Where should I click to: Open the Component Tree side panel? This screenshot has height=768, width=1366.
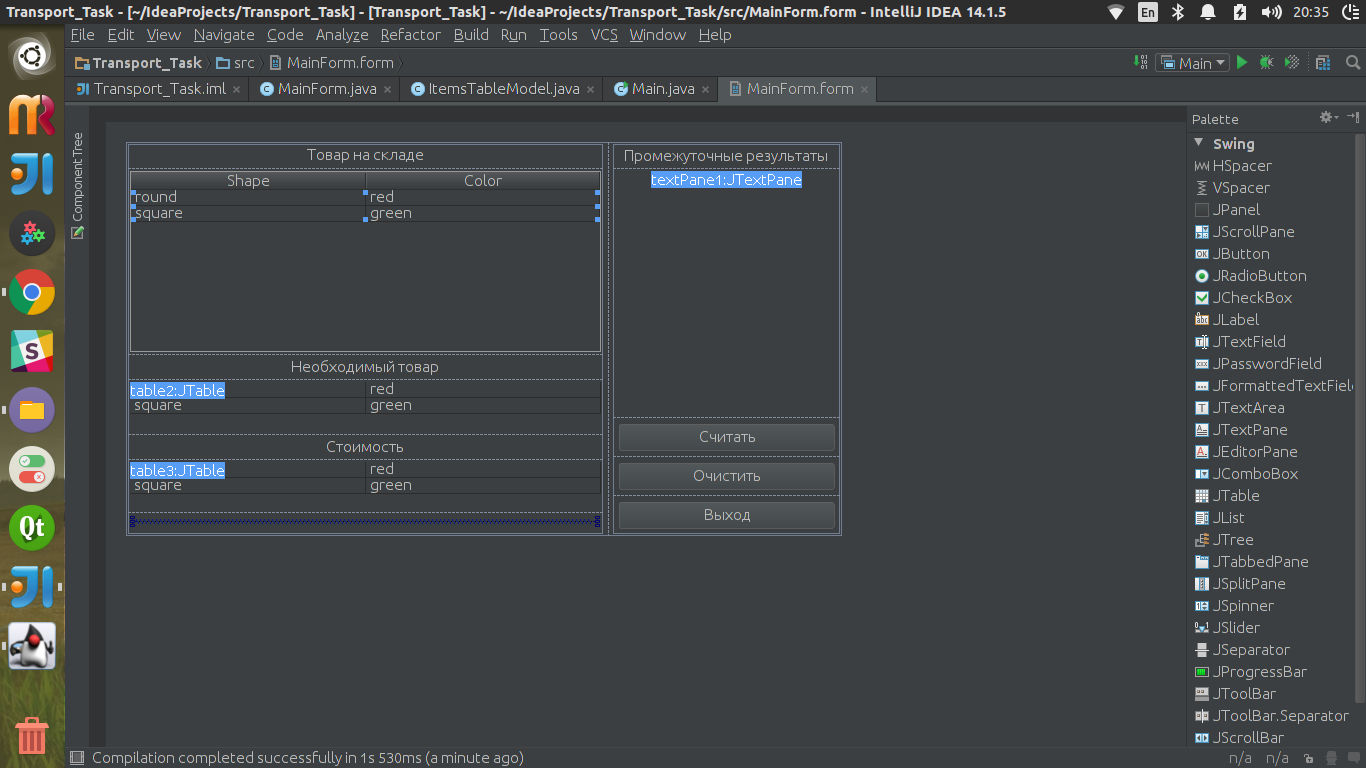pos(77,185)
